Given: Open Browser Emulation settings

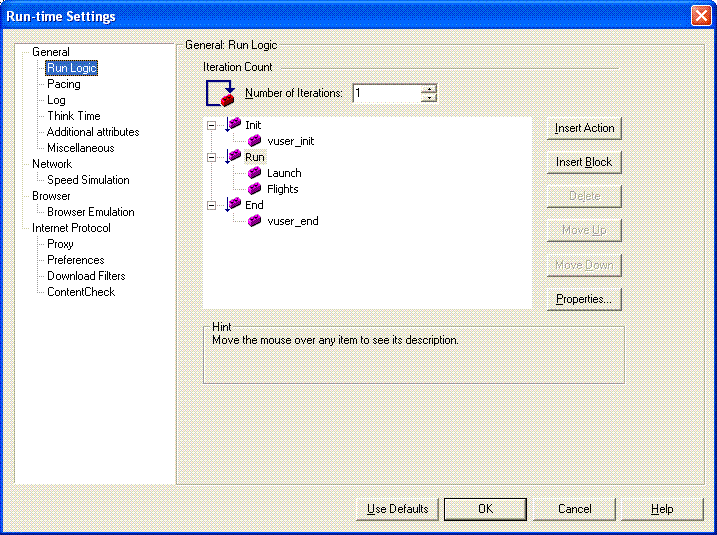Looking at the screenshot, I should click(x=91, y=212).
